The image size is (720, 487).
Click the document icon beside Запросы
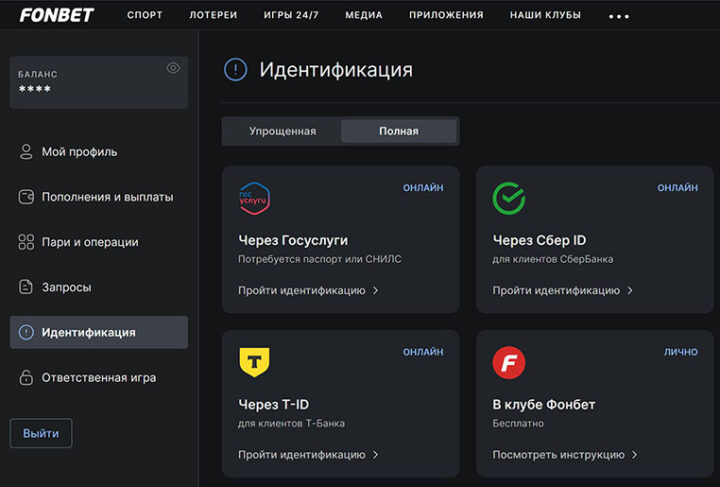tap(26, 287)
